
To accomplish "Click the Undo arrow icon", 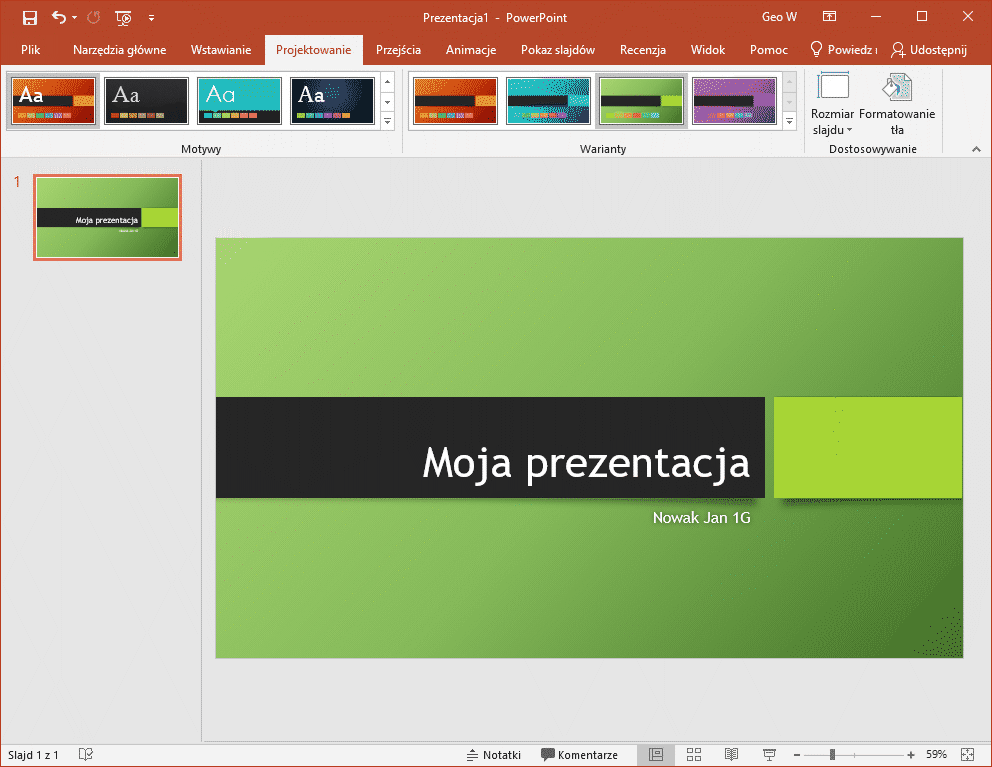I will [59, 17].
